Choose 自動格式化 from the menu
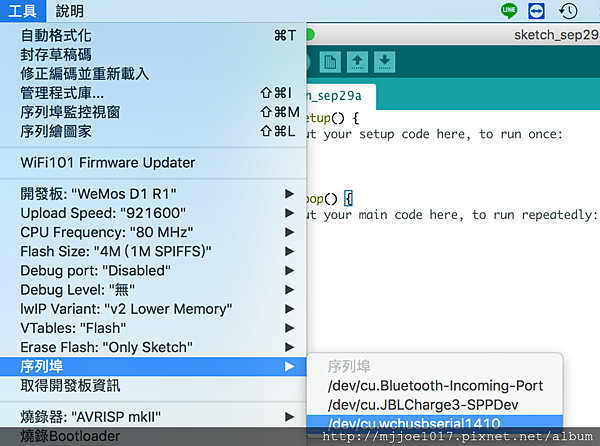This screenshot has height=446, width=600. pos(153,36)
